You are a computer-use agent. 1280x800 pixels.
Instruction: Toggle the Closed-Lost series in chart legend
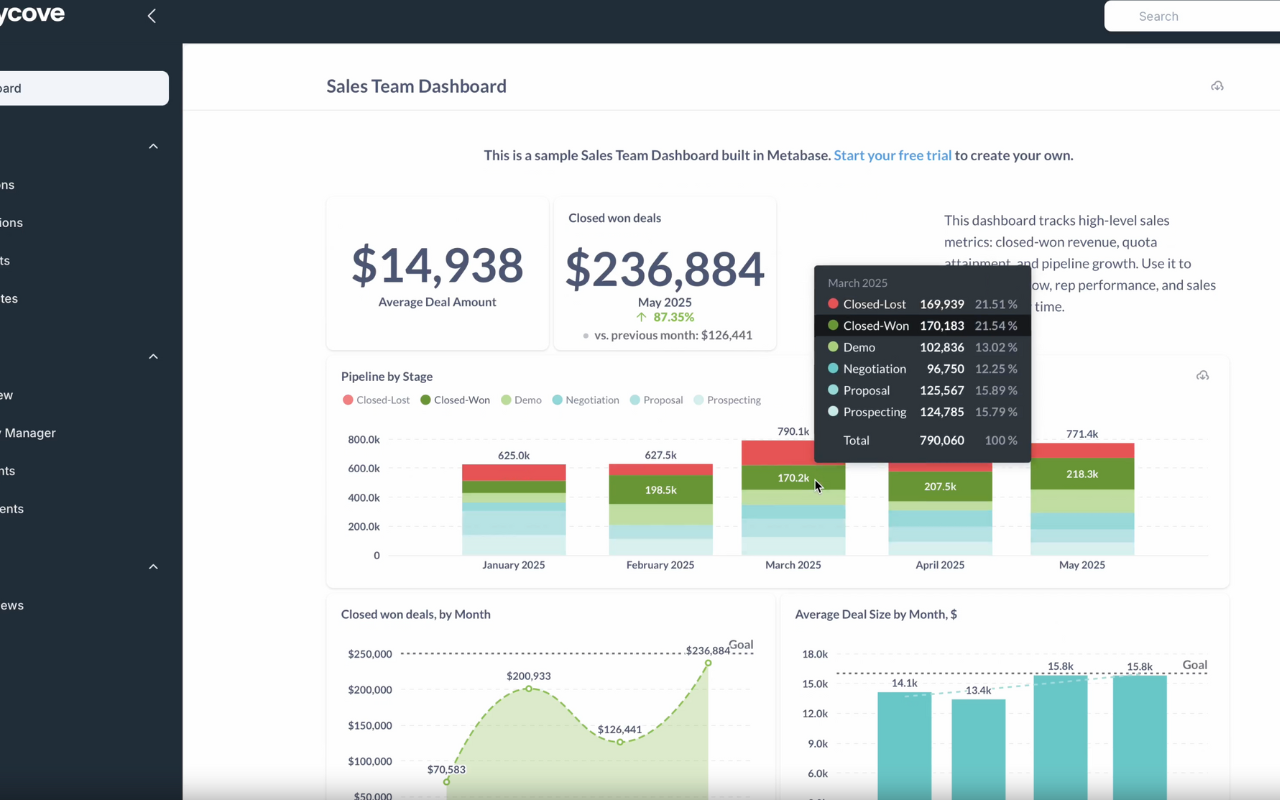point(376,400)
